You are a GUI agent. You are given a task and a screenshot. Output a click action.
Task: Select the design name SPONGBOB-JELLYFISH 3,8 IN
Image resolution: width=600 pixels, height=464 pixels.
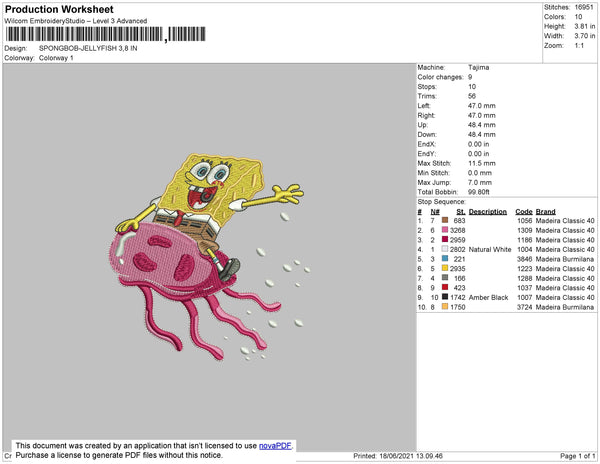point(88,49)
